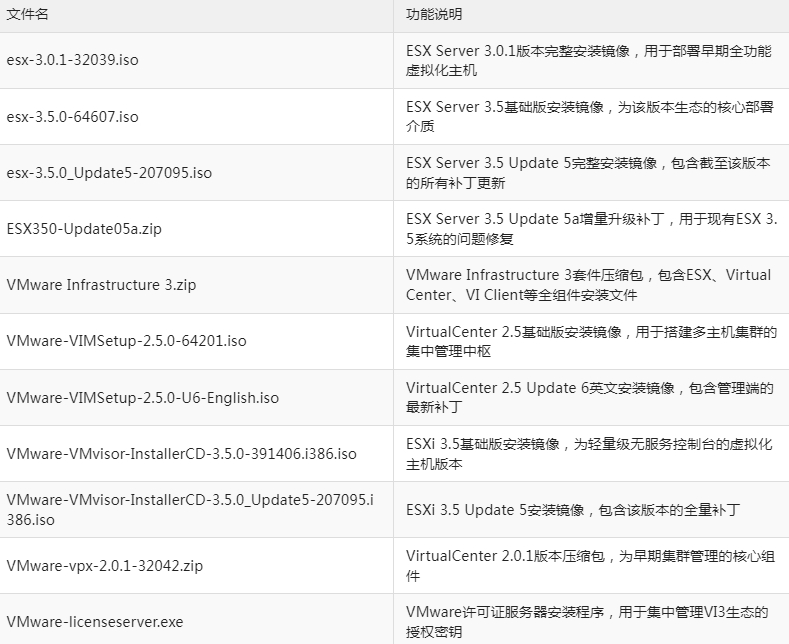Click the esx-3.5.0-64607.iso file name cell

pyautogui.click(x=72, y=117)
